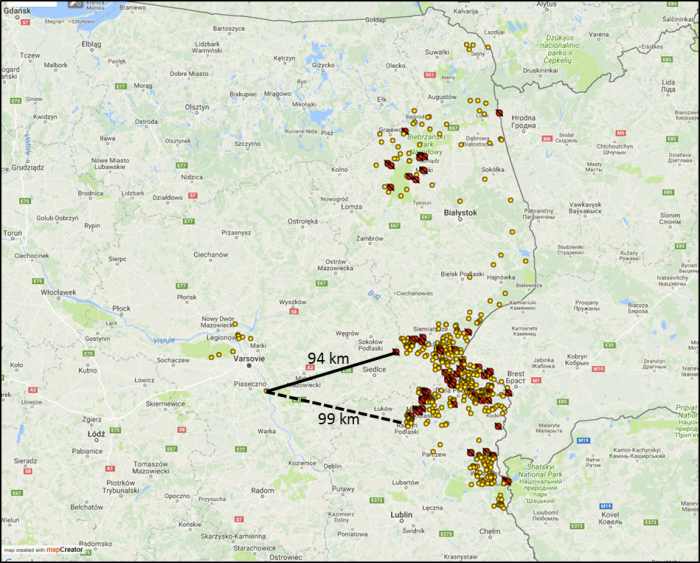Select the Łomża town label
Image resolution: width=700 pixels, height=563 pixels.
tap(351, 207)
